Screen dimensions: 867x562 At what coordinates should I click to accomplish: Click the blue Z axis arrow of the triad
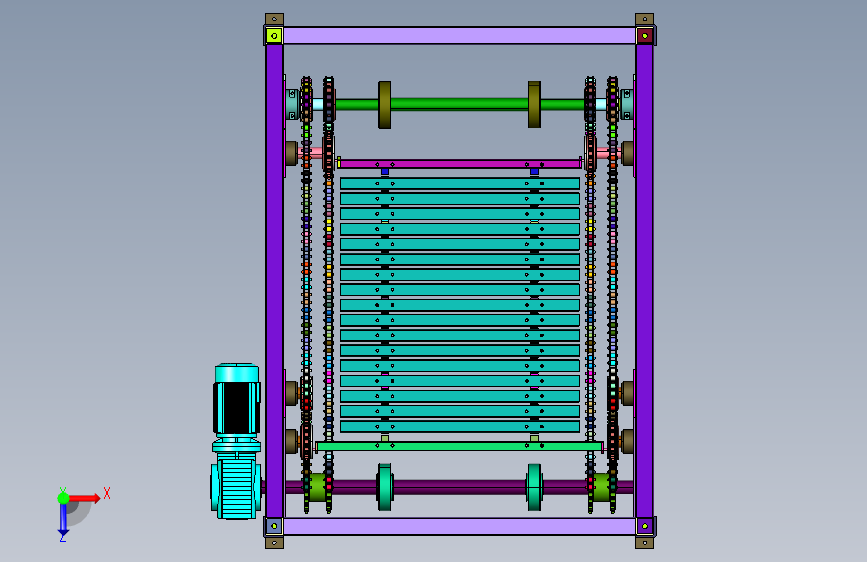(x=63, y=519)
